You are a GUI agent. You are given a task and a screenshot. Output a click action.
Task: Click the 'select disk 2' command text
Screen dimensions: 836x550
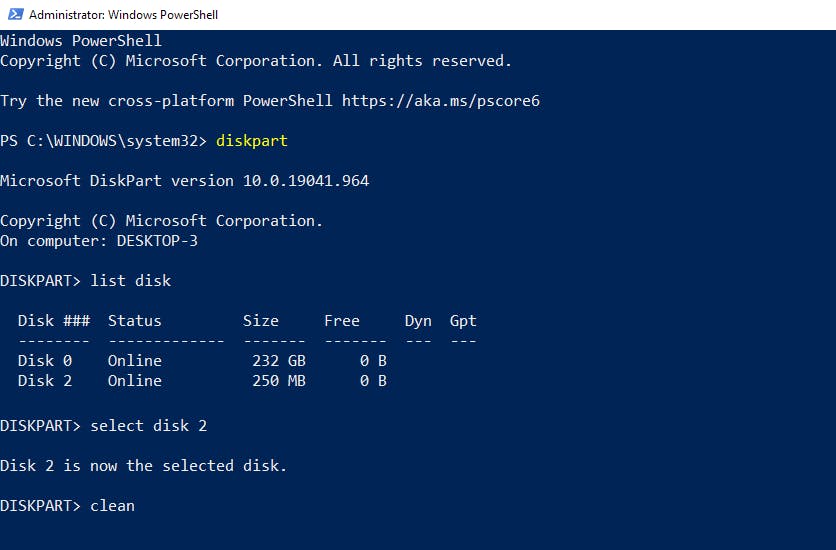pyautogui.click(x=149, y=426)
